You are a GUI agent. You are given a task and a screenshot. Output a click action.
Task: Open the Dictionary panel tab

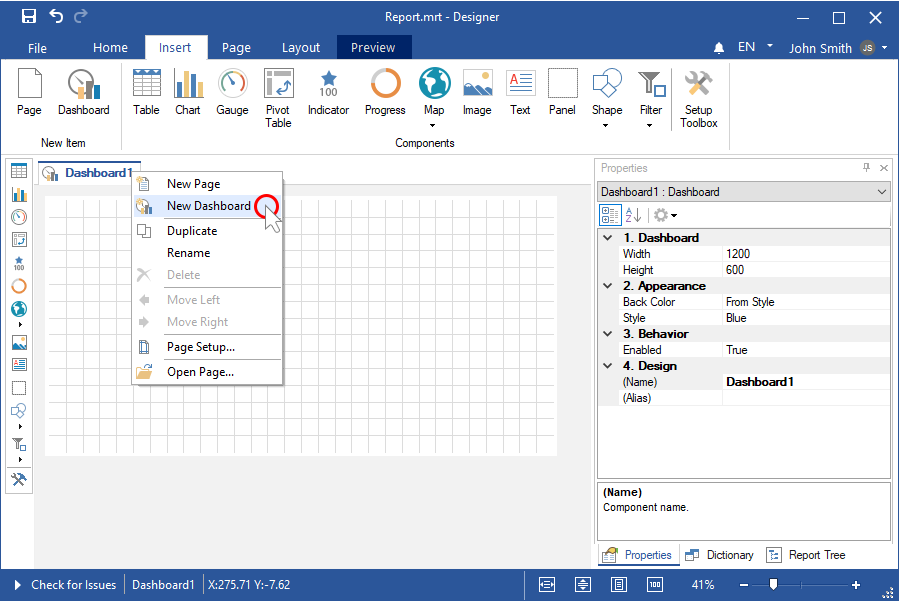pyautogui.click(x=720, y=555)
